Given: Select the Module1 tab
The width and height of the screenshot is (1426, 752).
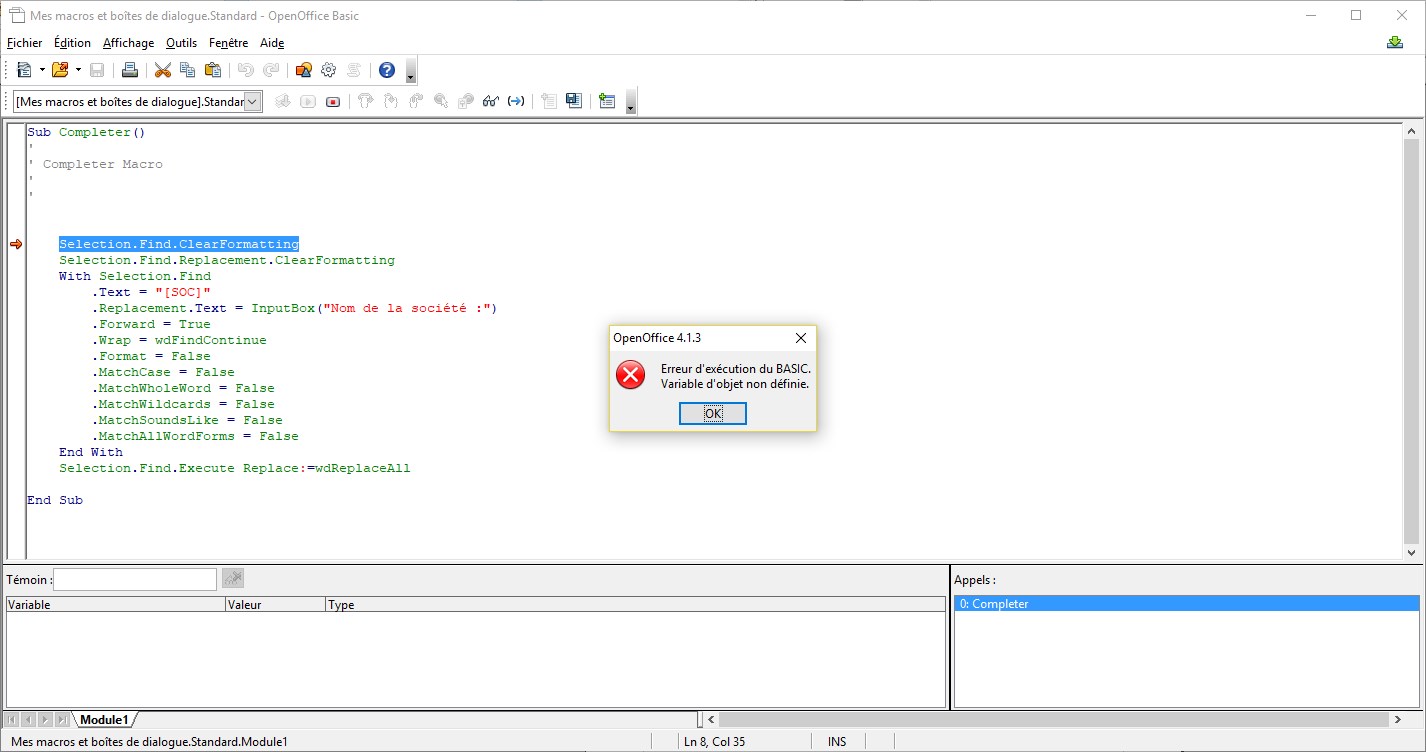Looking at the screenshot, I should [104, 720].
